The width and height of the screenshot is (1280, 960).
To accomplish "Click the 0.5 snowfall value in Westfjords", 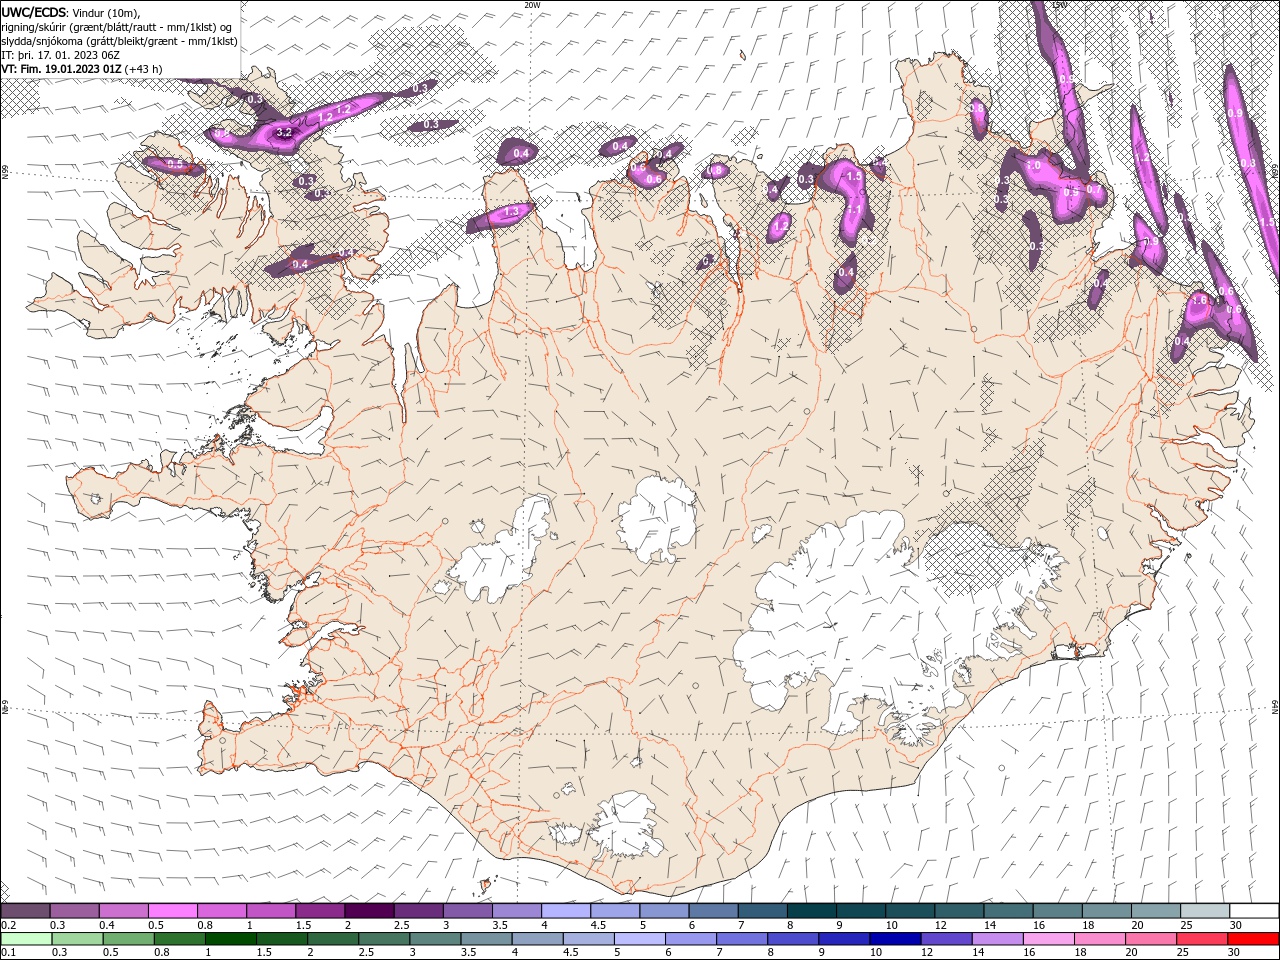I will click(174, 164).
